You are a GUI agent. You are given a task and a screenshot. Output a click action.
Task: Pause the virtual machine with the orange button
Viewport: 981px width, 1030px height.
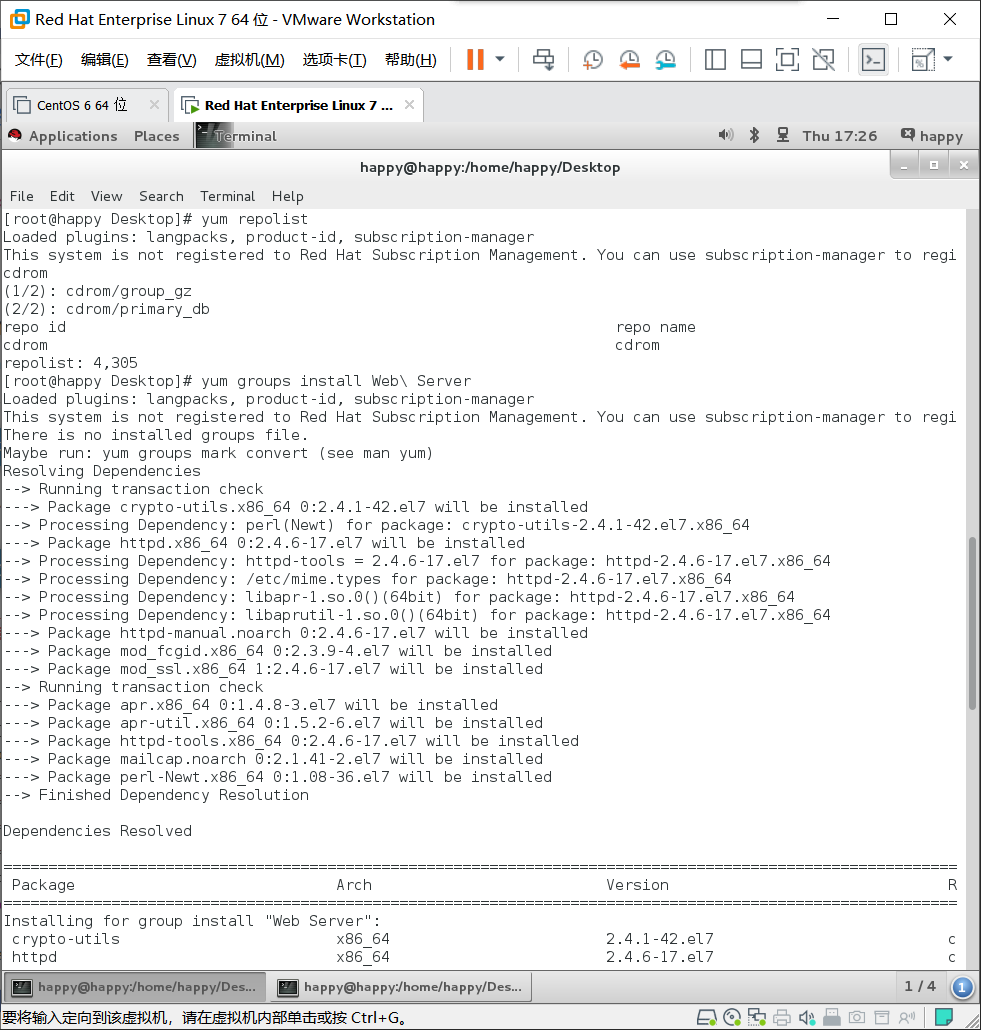click(x=475, y=60)
